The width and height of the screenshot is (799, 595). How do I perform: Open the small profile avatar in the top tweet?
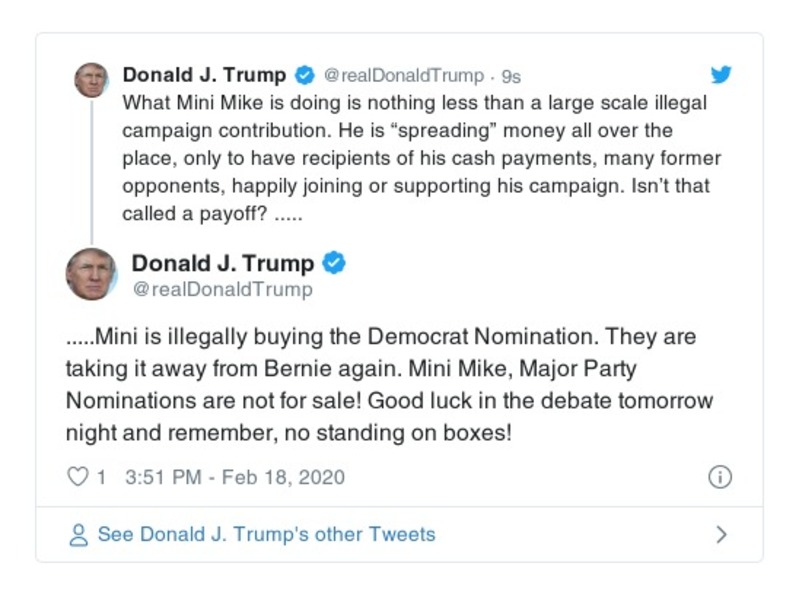91,79
